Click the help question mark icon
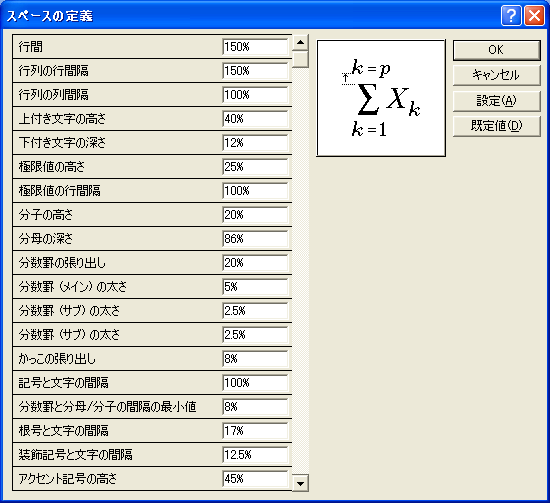This screenshot has height=503, width=550. click(x=511, y=16)
